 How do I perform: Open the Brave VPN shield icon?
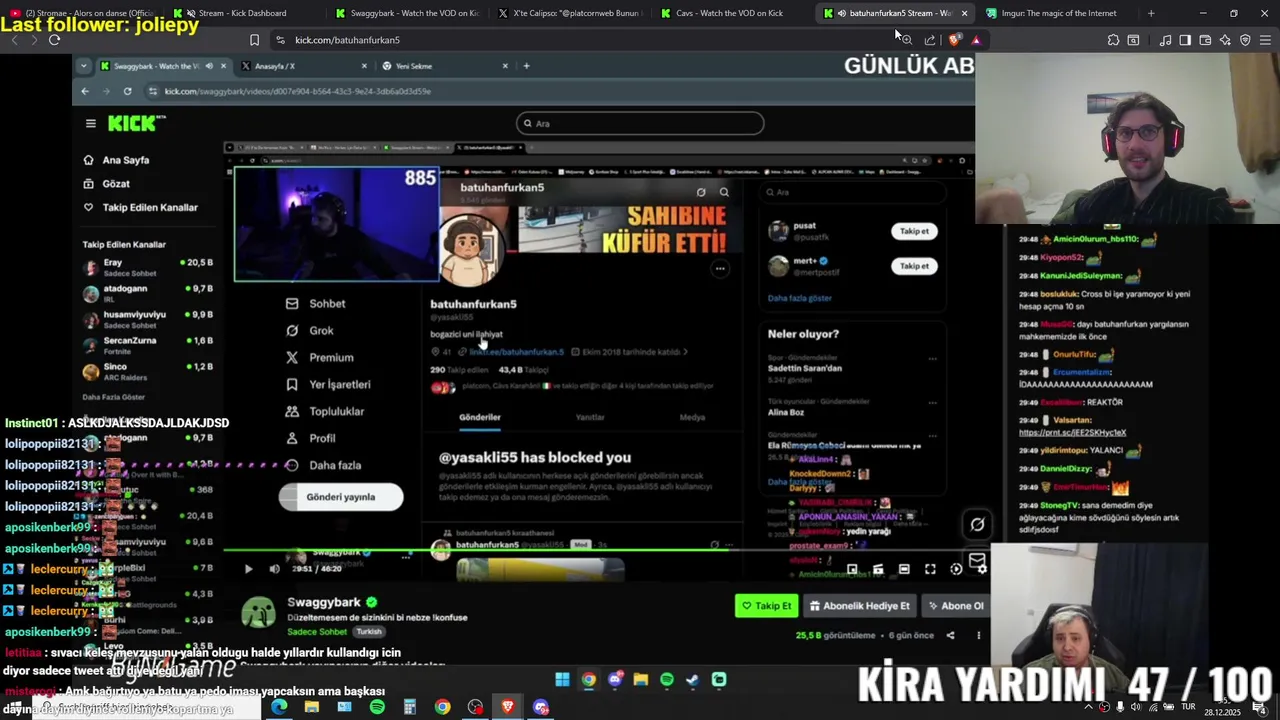pyautogui.click(x=1245, y=40)
